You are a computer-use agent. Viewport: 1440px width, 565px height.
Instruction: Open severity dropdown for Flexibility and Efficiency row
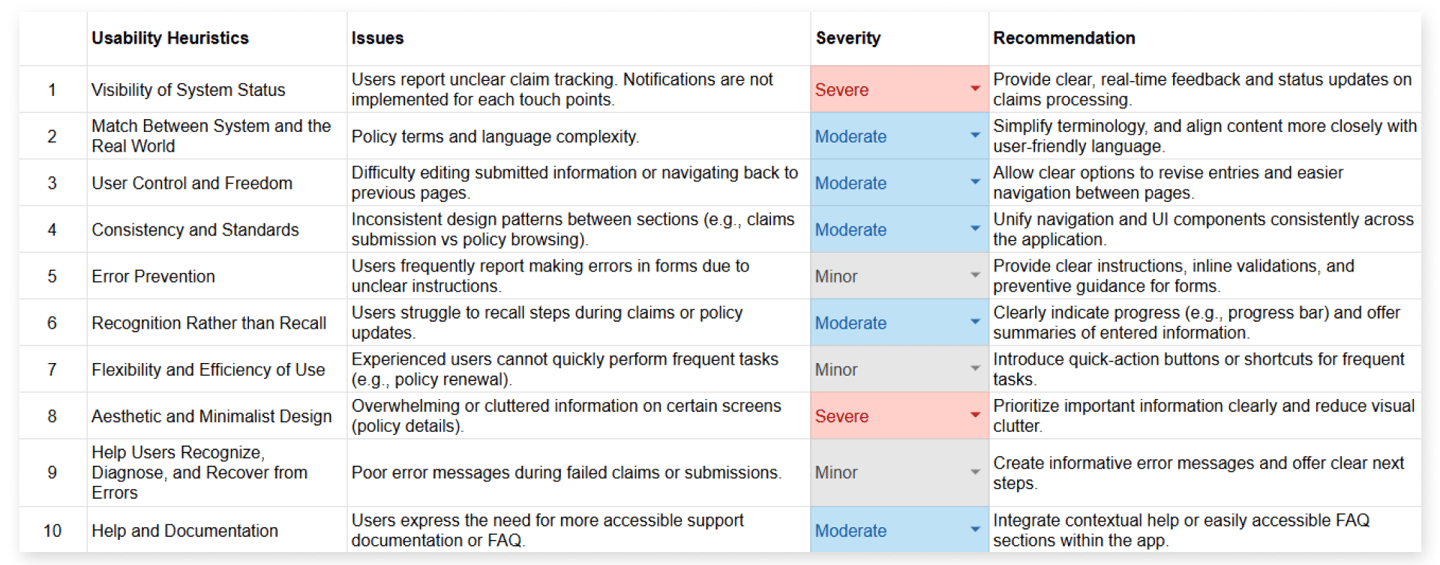click(x=975, y=369)
